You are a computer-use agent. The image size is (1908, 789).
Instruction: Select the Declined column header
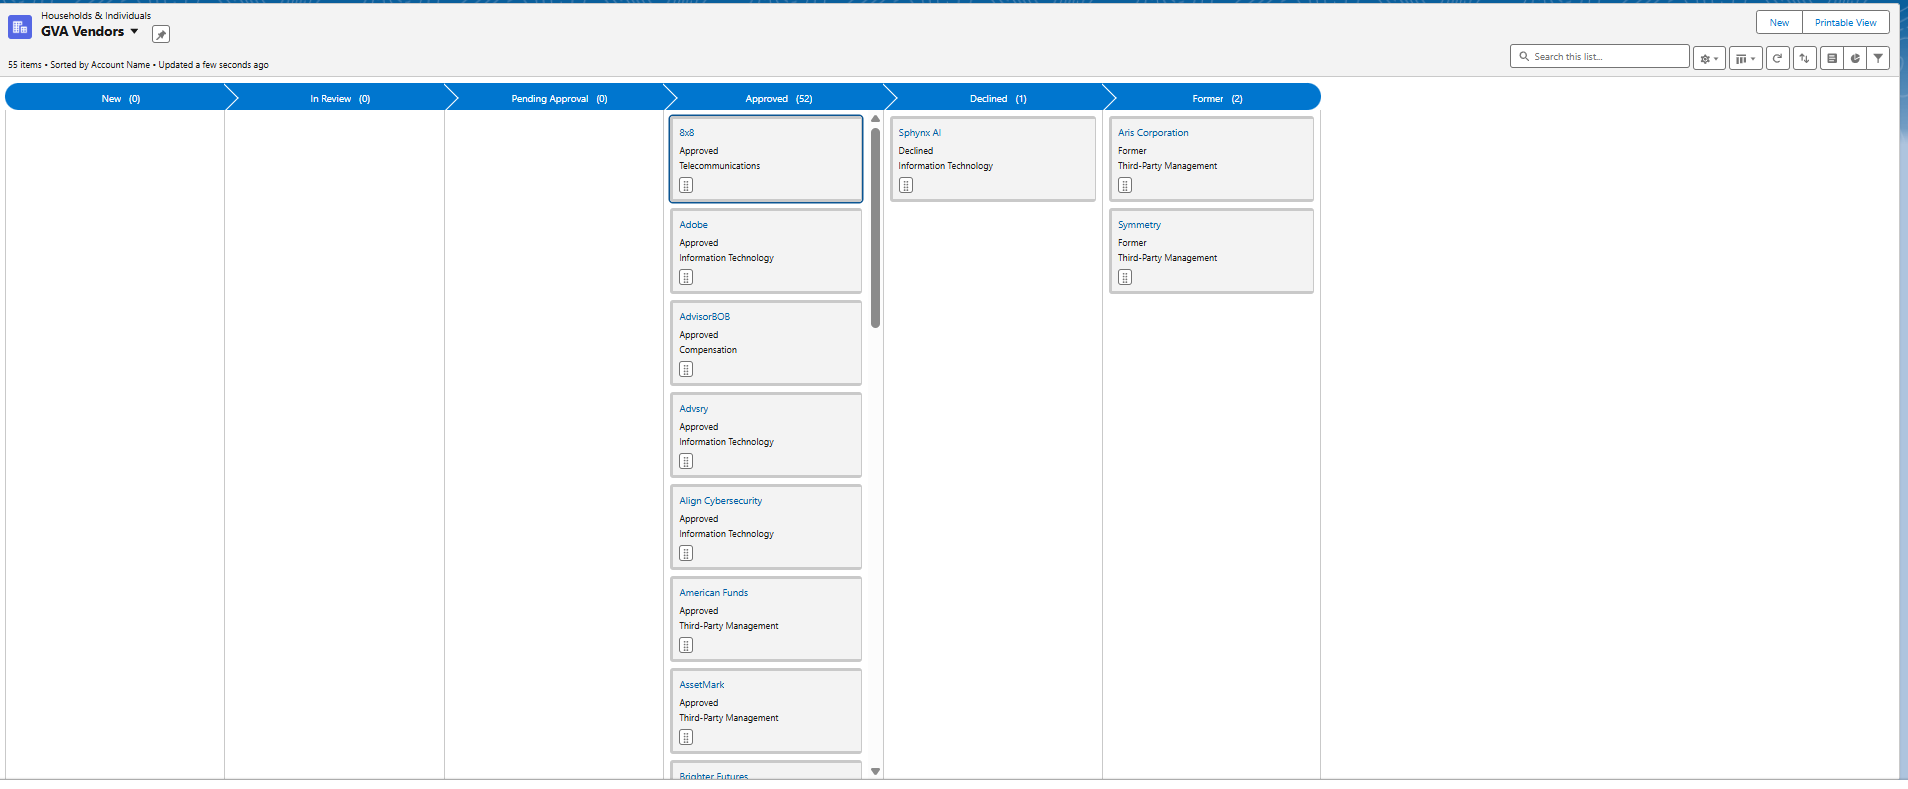coord(997,99)
